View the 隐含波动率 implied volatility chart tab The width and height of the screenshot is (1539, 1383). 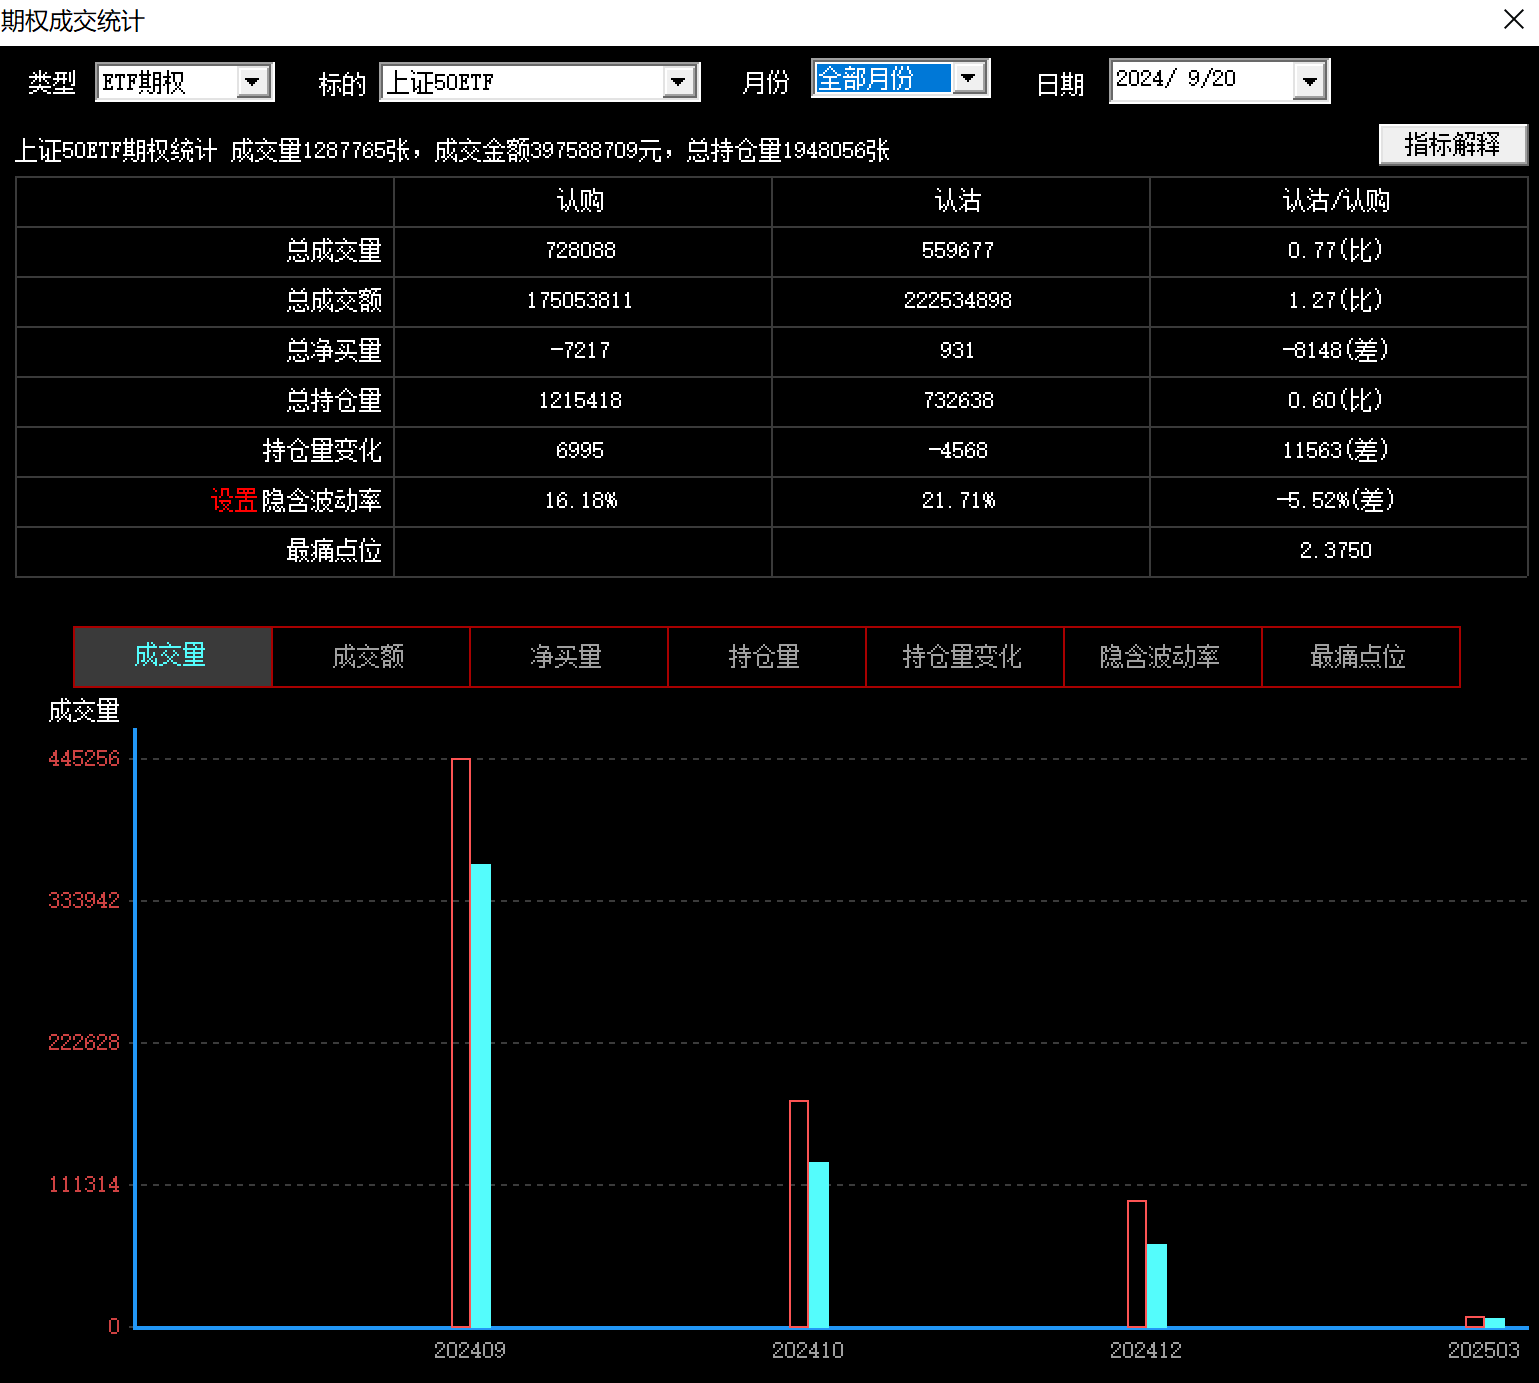pos(1162,657)
